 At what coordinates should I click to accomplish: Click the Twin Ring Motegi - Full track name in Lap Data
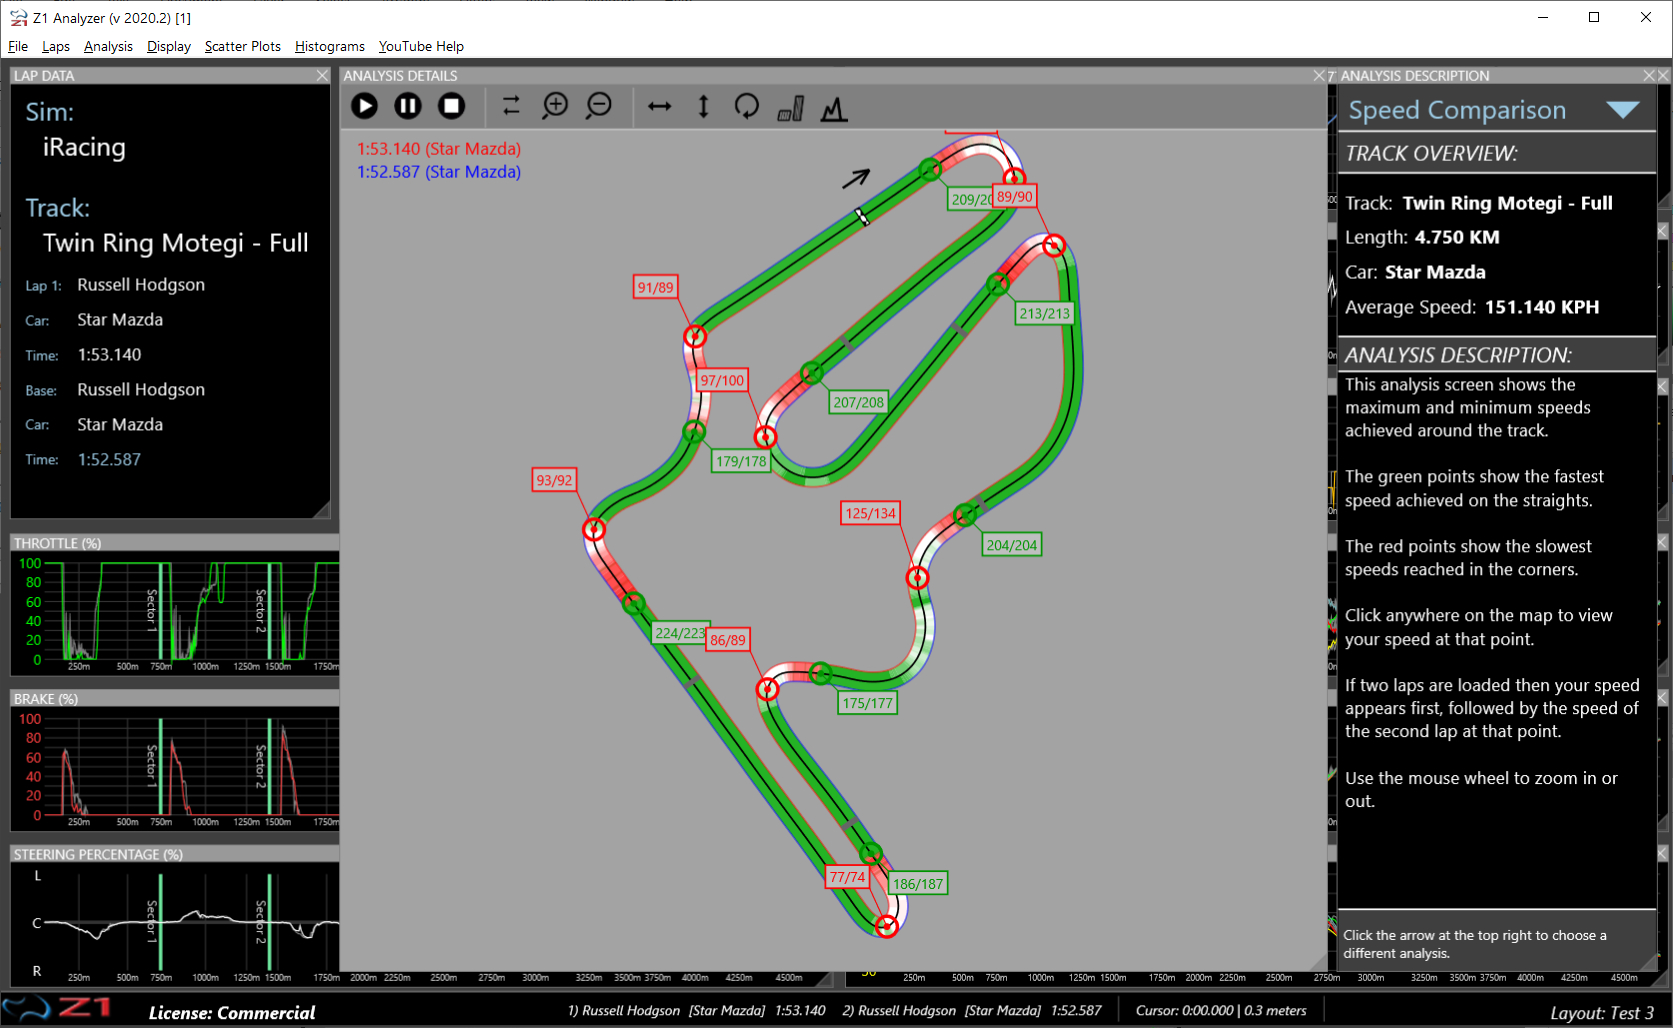(175, 243)
